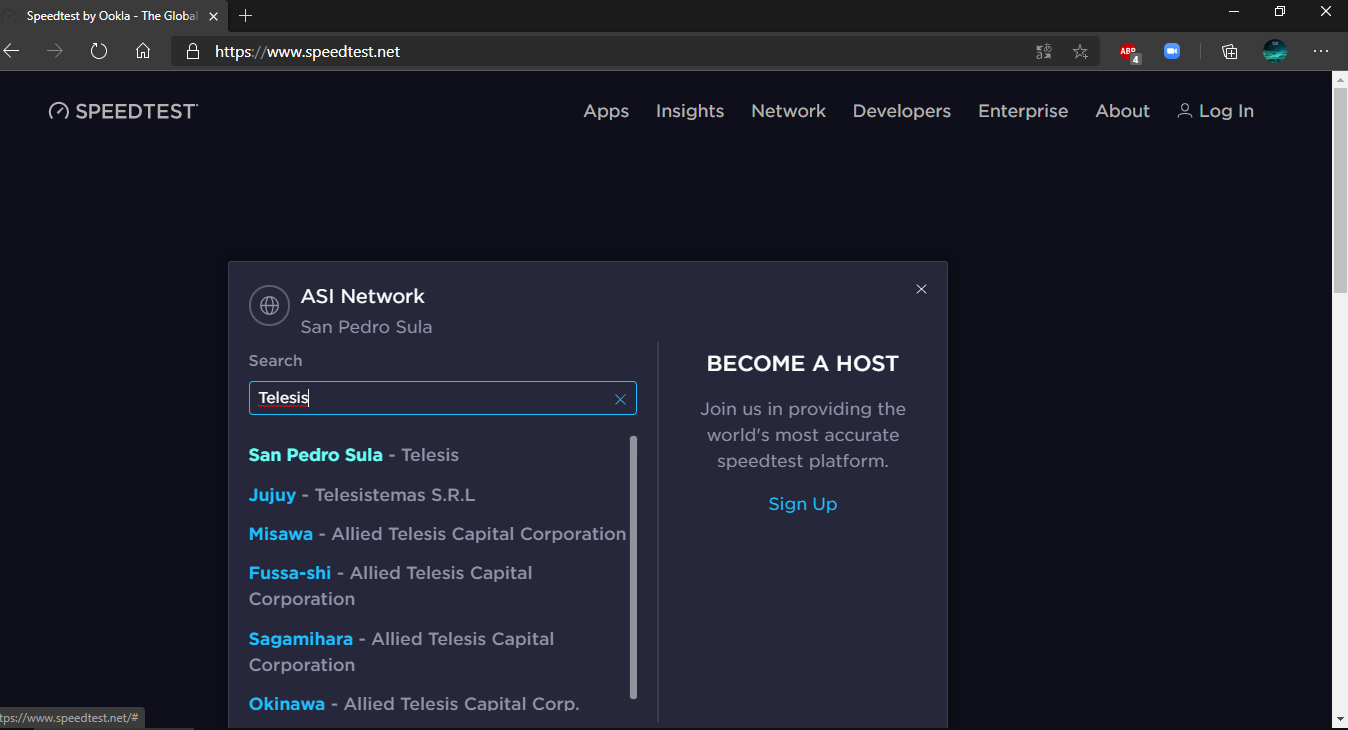Click the browser address bar URL
This screenshot has height=730, width=1348.
click(x=308, y=51)
